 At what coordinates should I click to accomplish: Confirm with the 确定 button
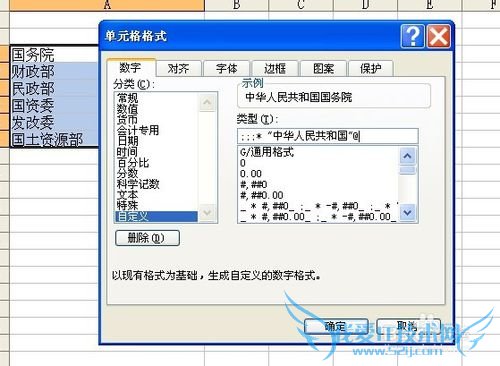point(336,326)
